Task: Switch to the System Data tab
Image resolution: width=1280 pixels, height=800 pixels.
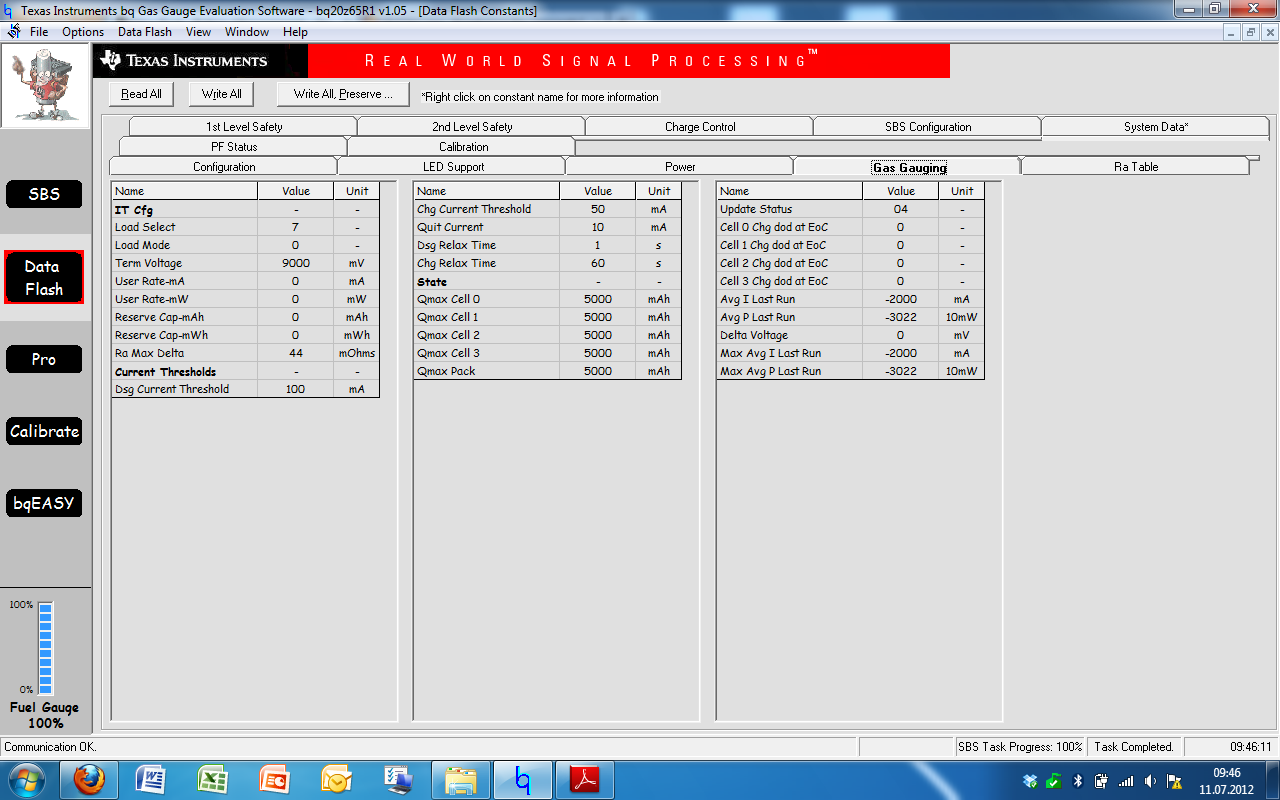Action: (1156, 127)
